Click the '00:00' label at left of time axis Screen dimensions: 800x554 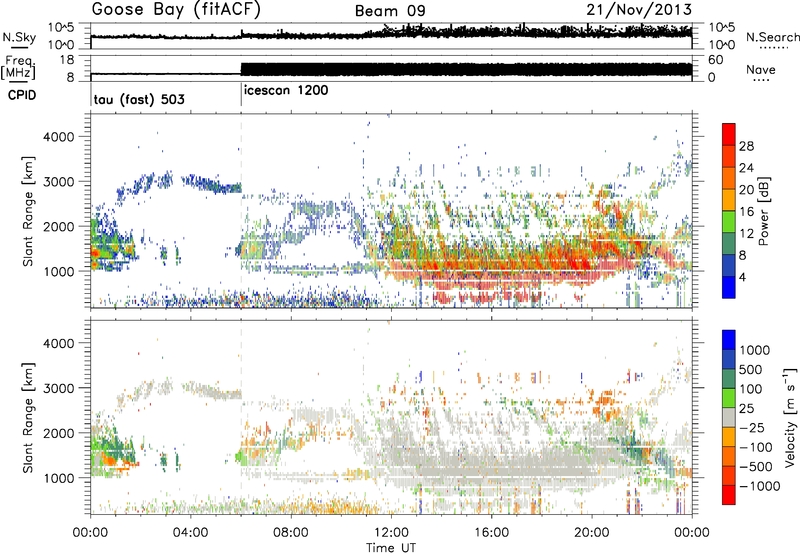[90, 533]
